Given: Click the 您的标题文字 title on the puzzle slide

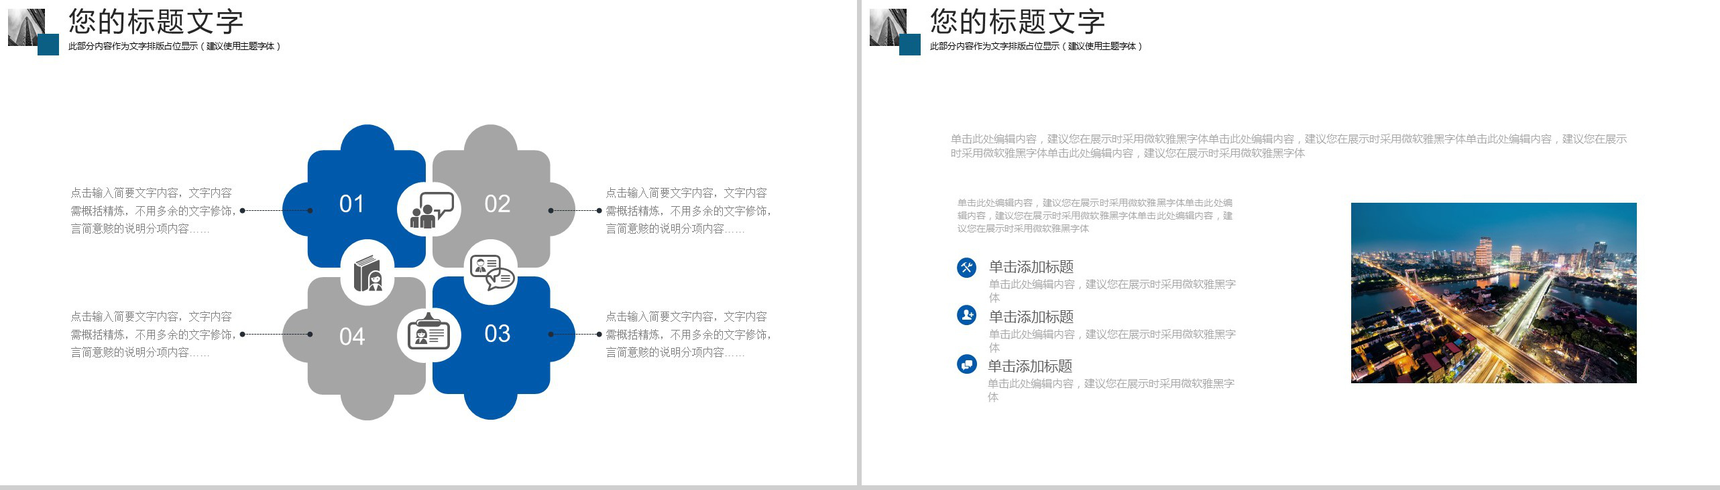Looking at the screenshot, I should pos(156,21).
